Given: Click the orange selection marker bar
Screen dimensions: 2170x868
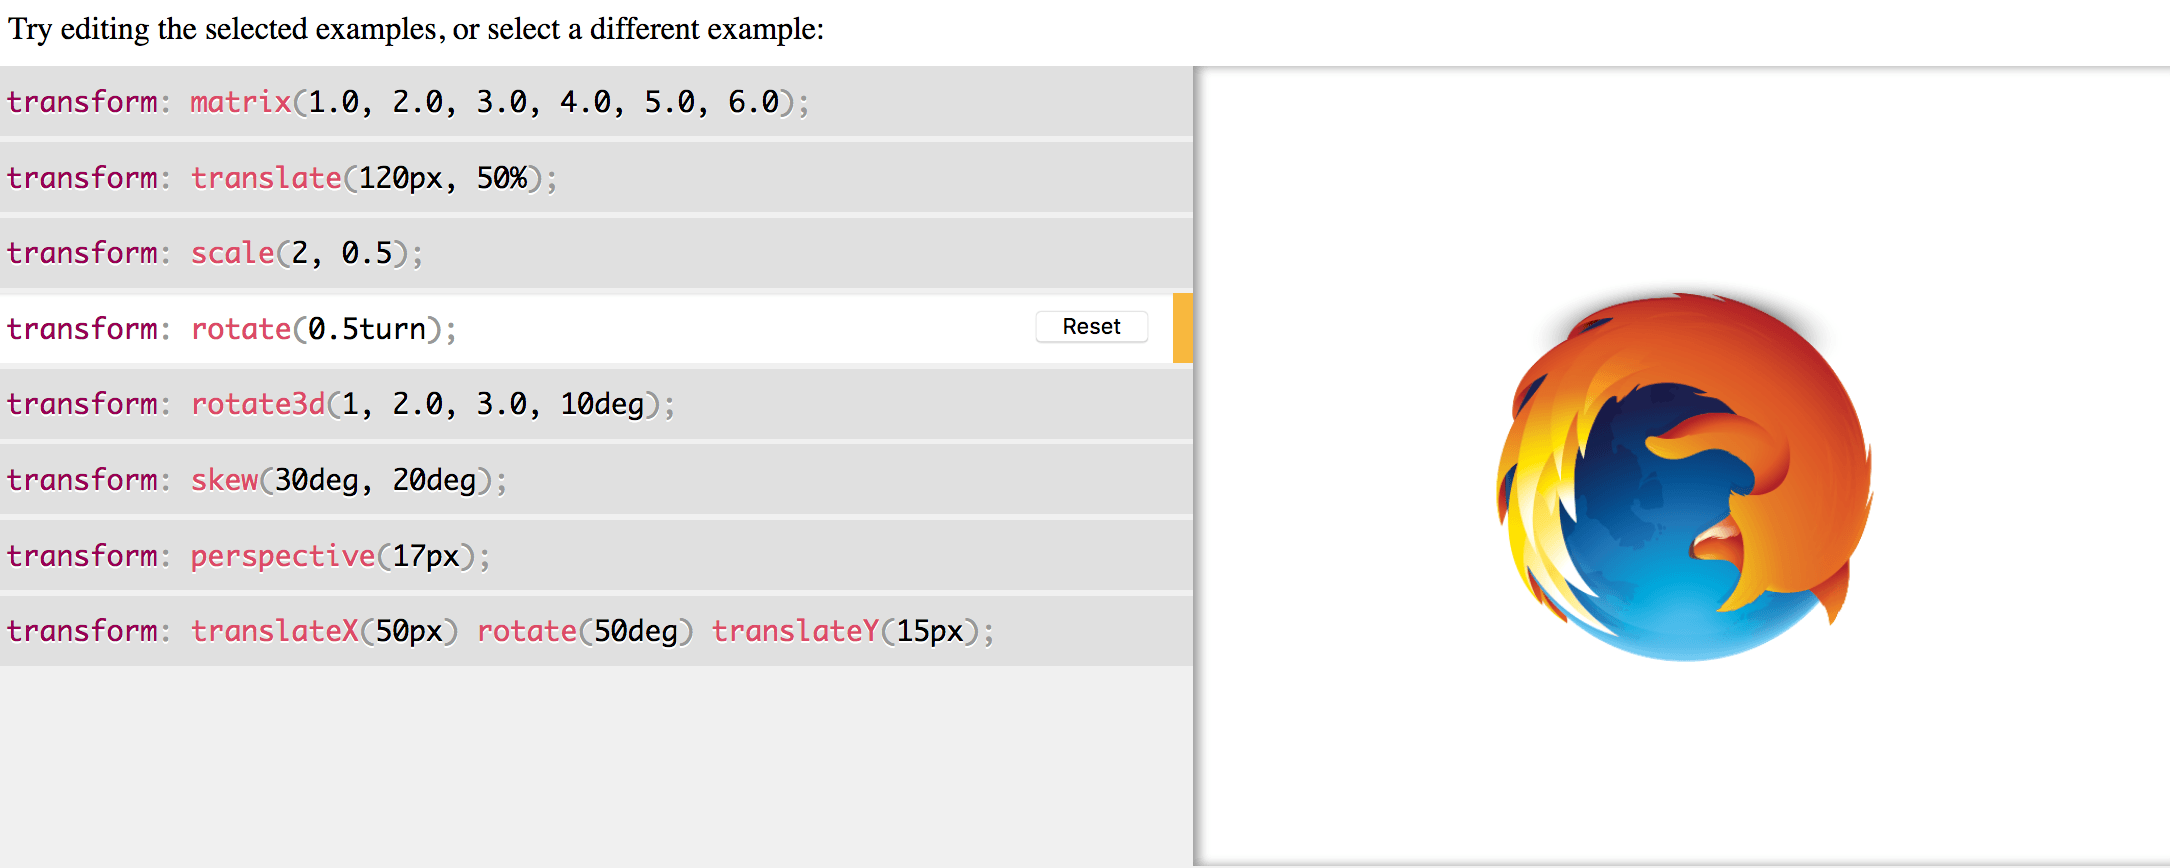Looking at the screenshot, I should click(1183, 328).
